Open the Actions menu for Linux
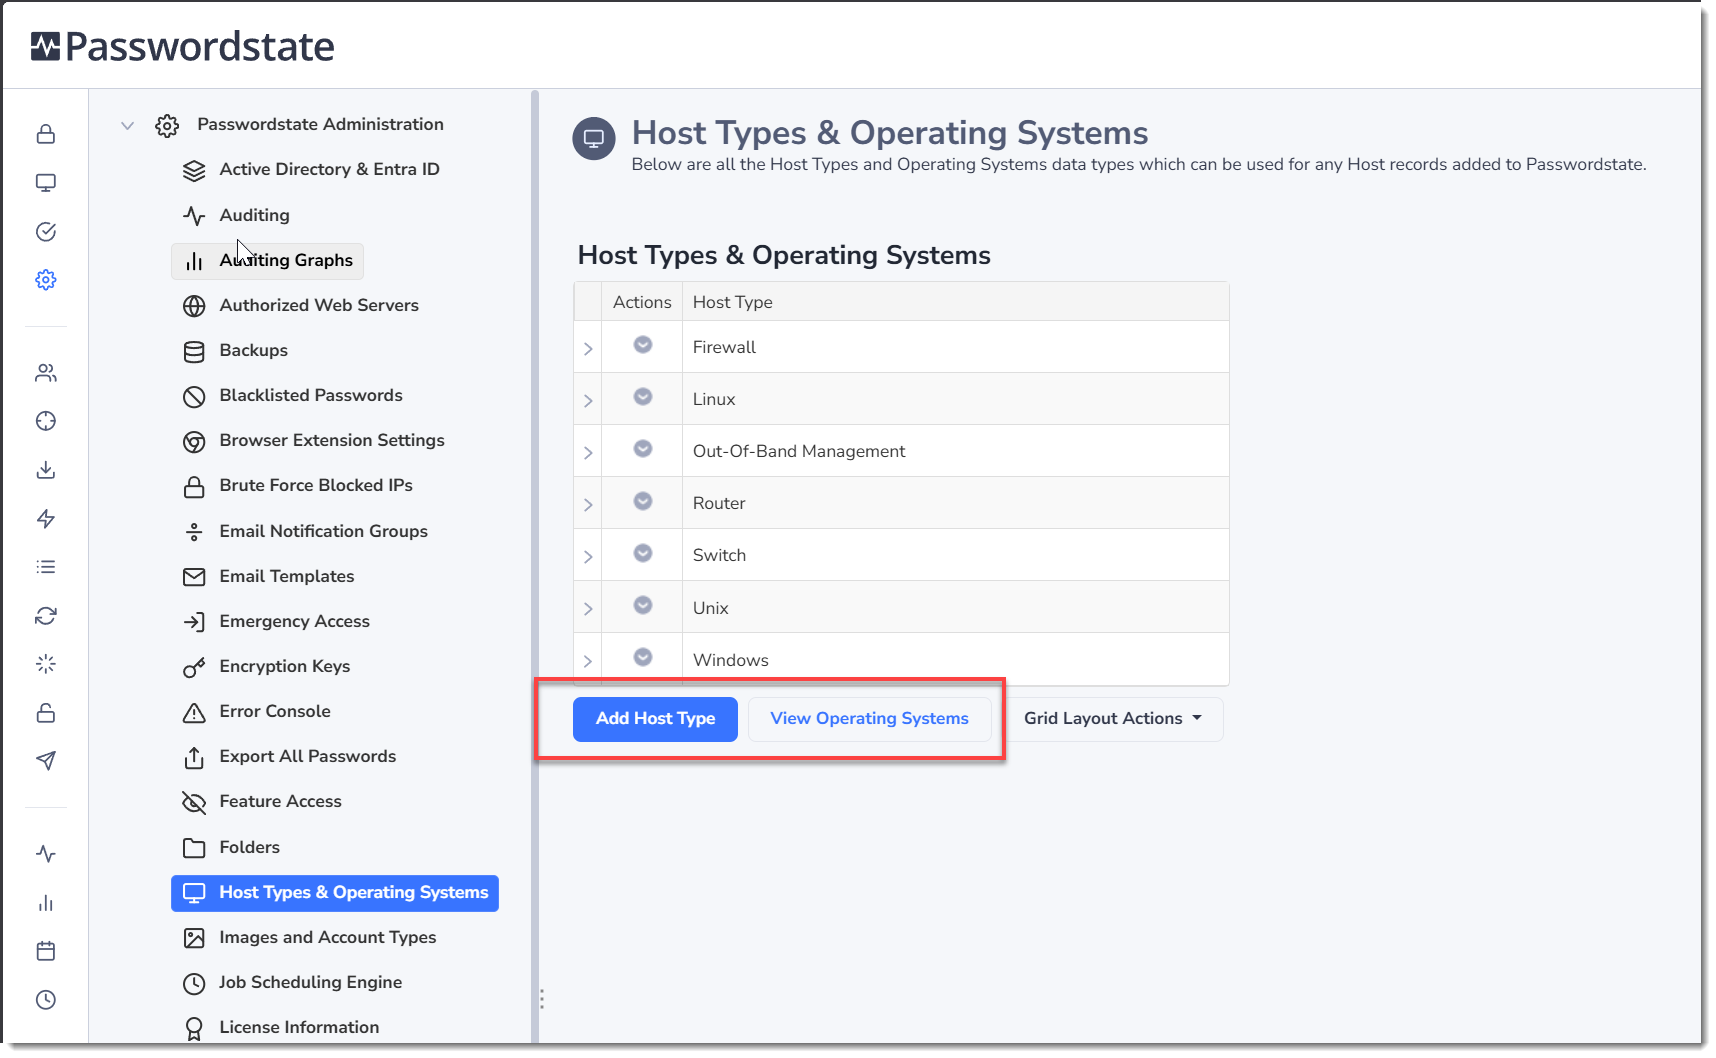The height and width of the screenshot is (1058, 1716). 643,397
